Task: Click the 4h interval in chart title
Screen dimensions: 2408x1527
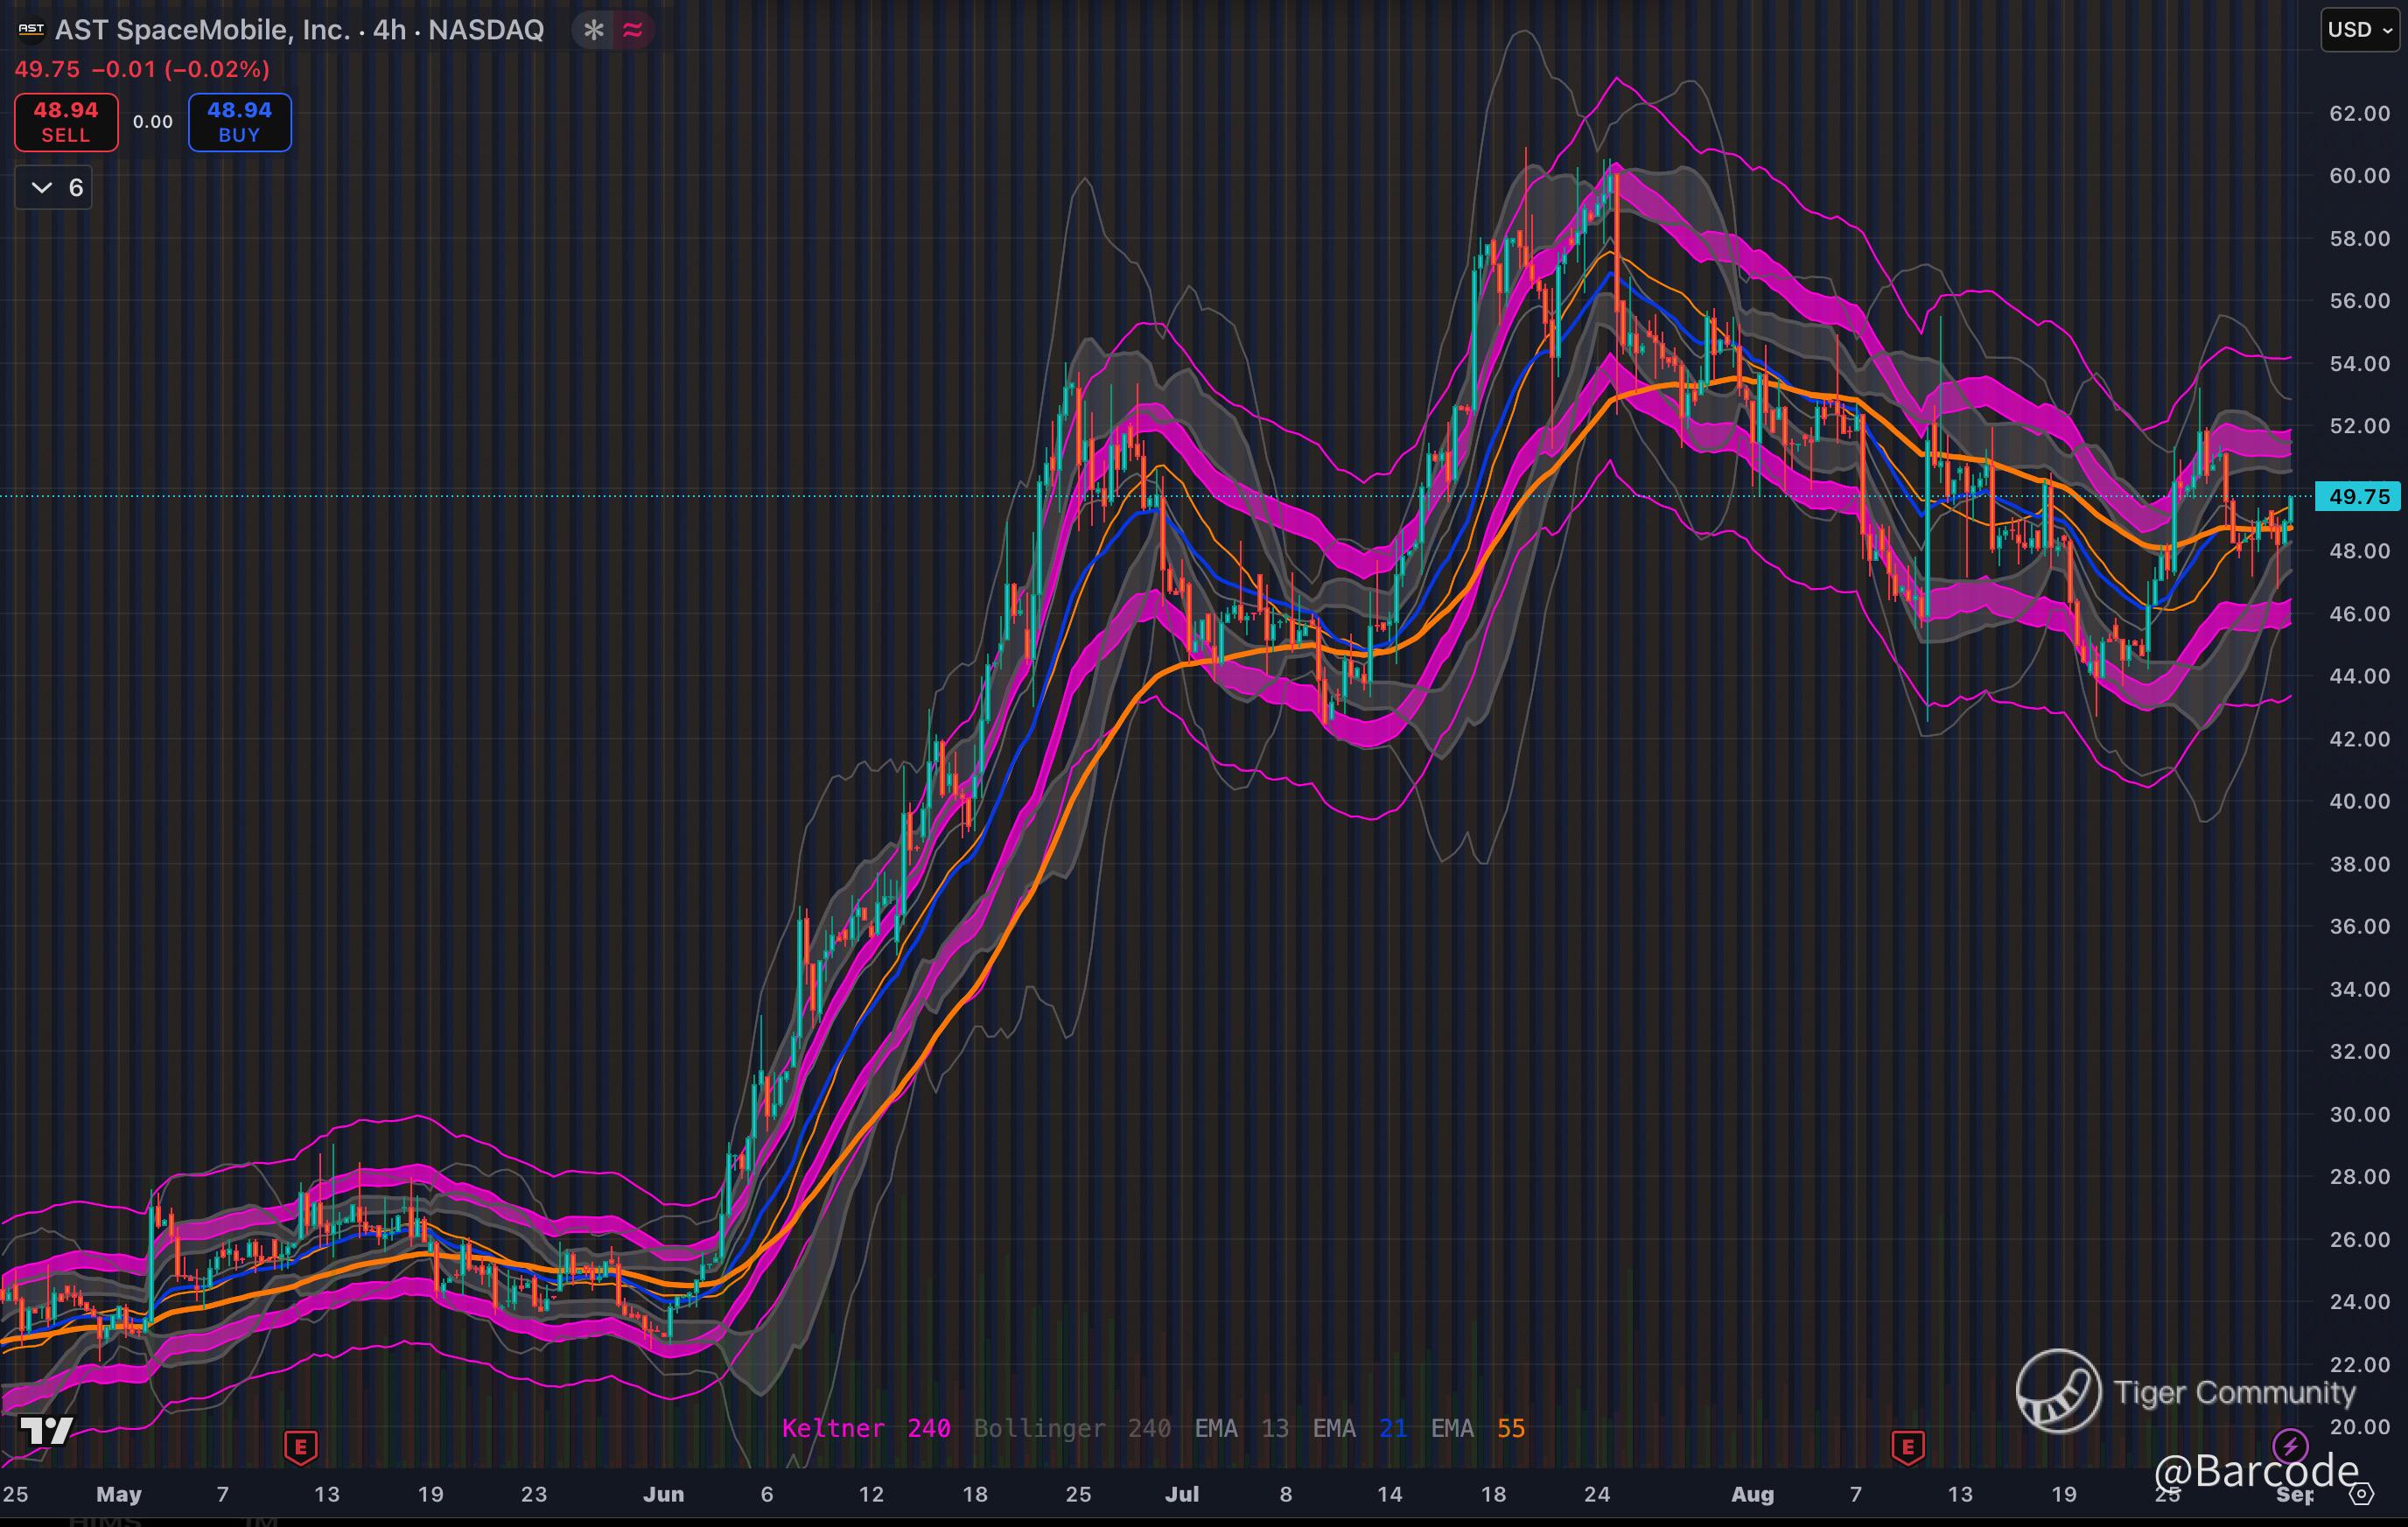Action: (x=389, y=30)
